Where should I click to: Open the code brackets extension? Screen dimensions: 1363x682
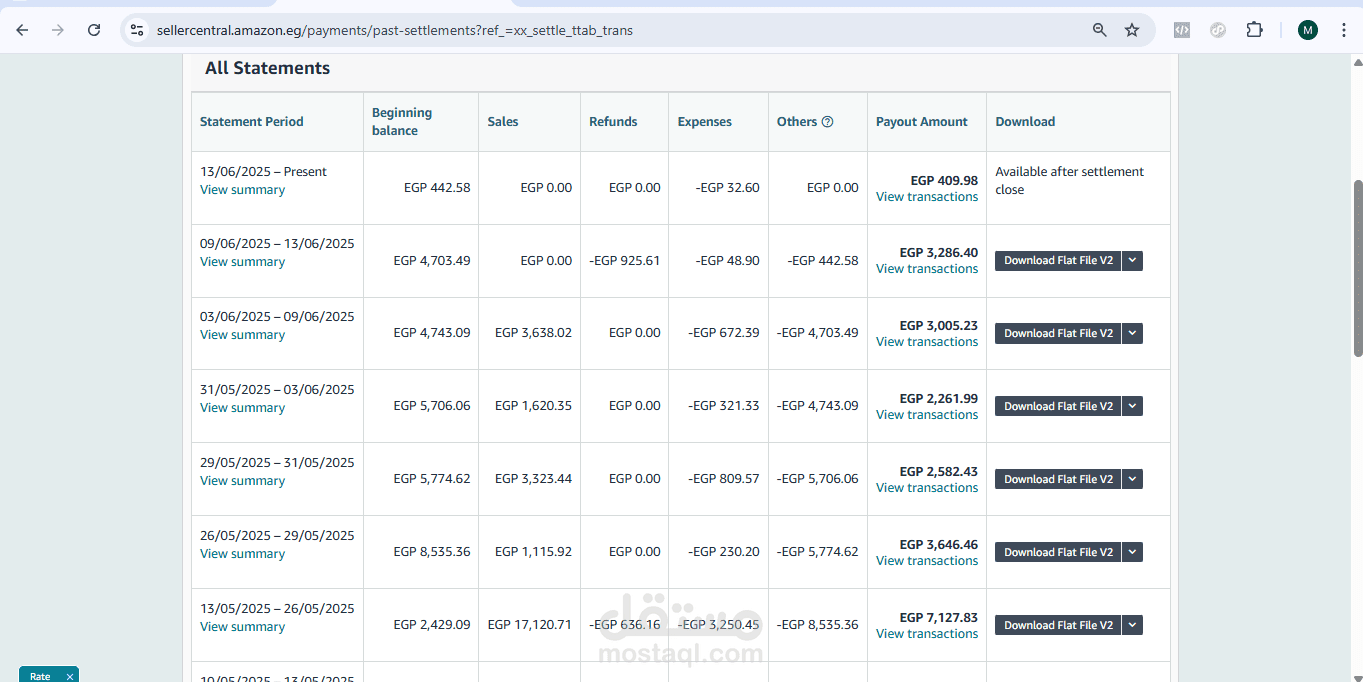pos(1182,30)
